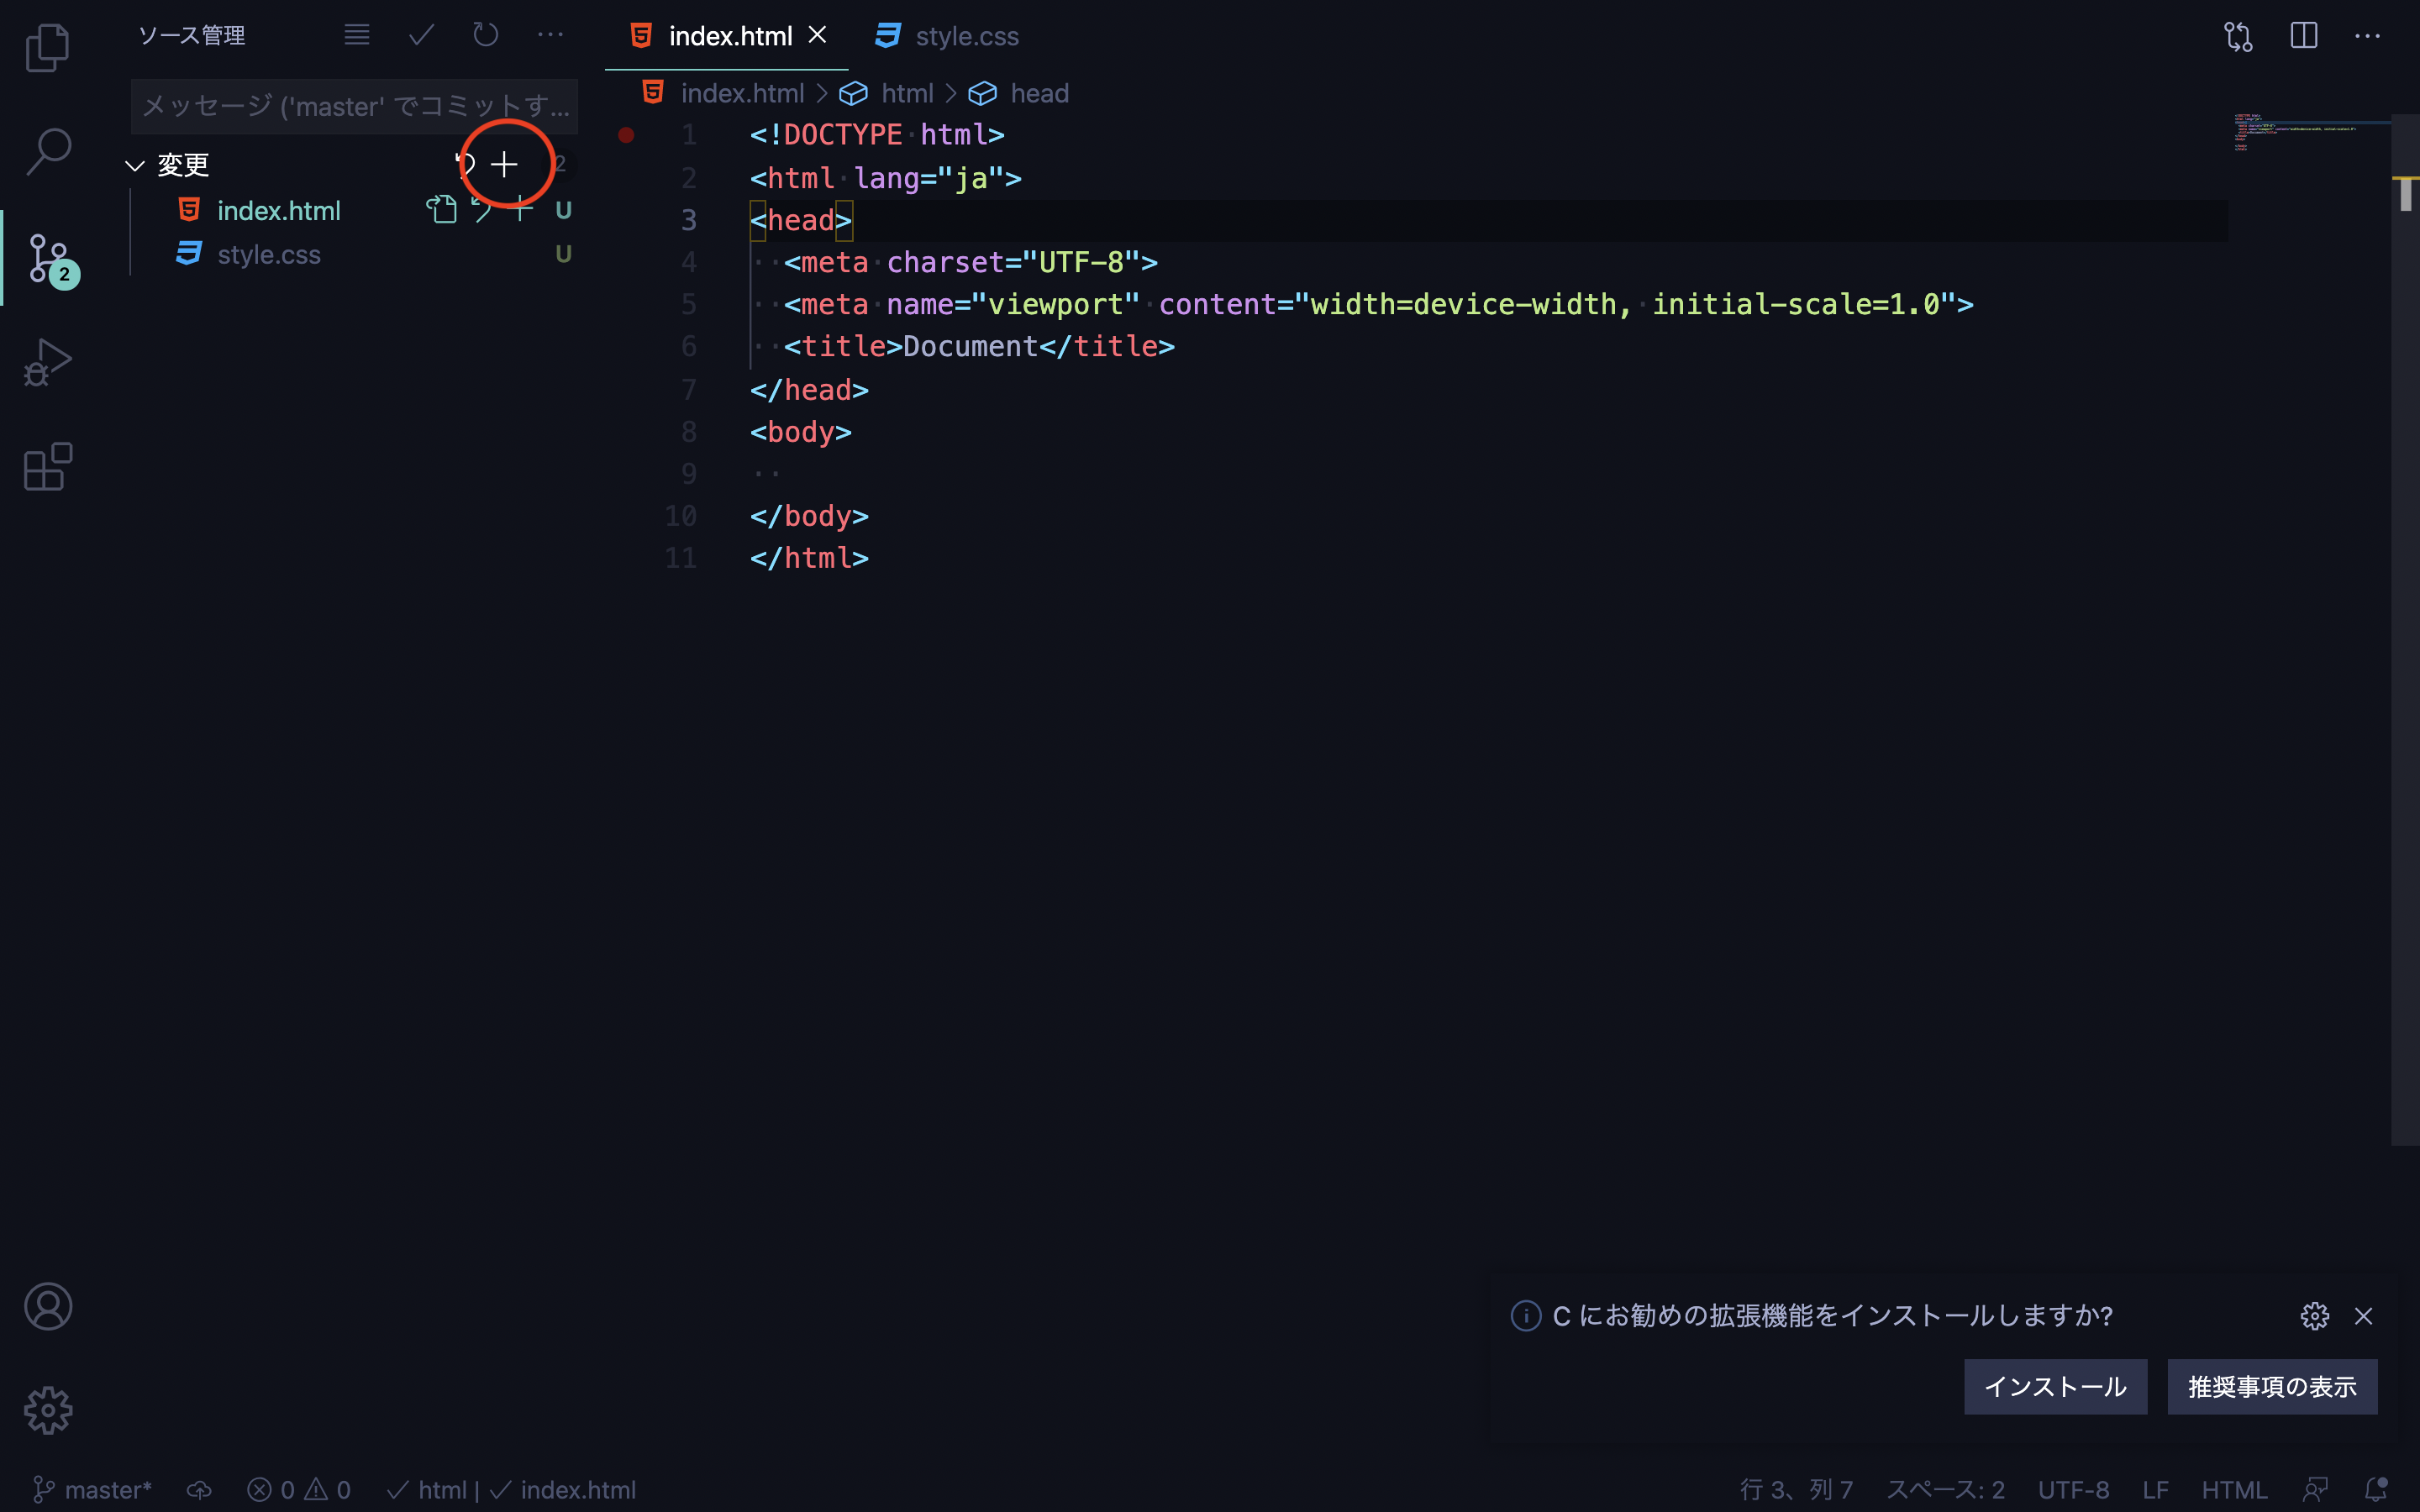Screen dimensions: 2420x1512
Task: Open the Extensions icon in activity bar
Action: click(47, 466)
